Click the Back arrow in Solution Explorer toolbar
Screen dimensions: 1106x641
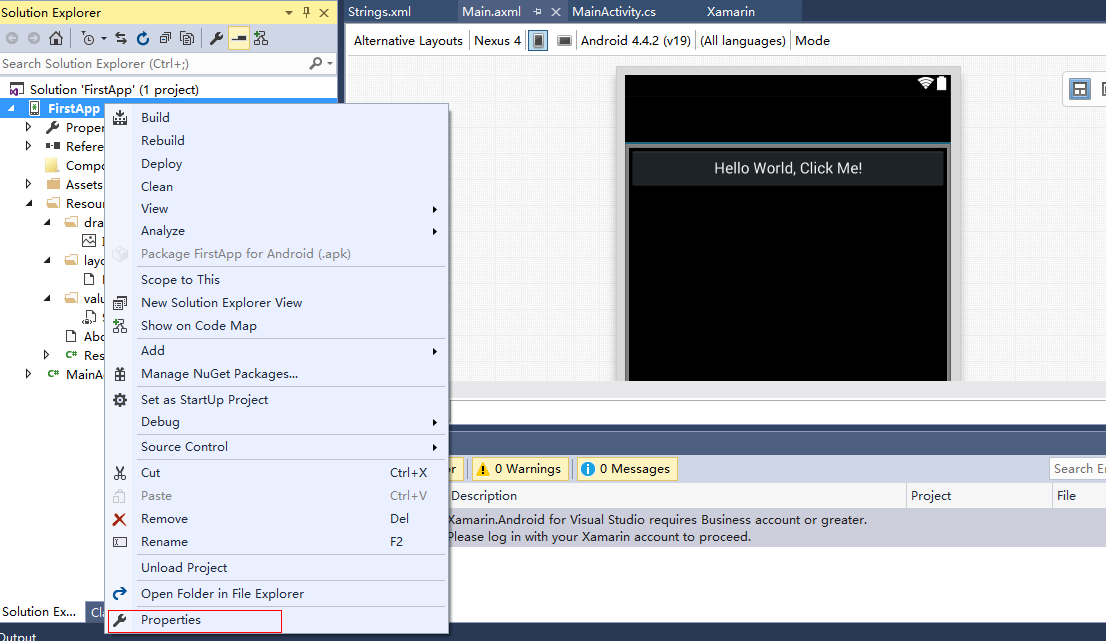coord(12,38)
